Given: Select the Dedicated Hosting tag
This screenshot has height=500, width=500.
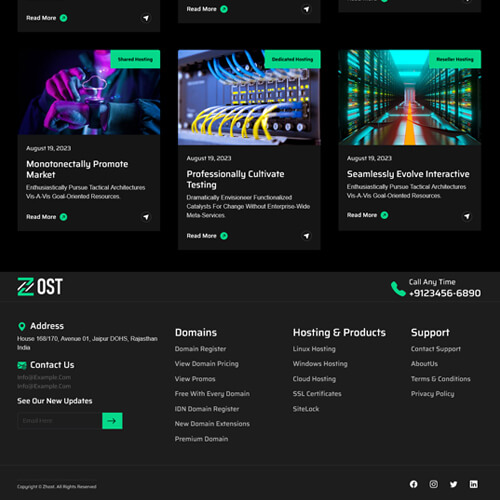Looking at the screenshot, I should click(x=292, y=59).
